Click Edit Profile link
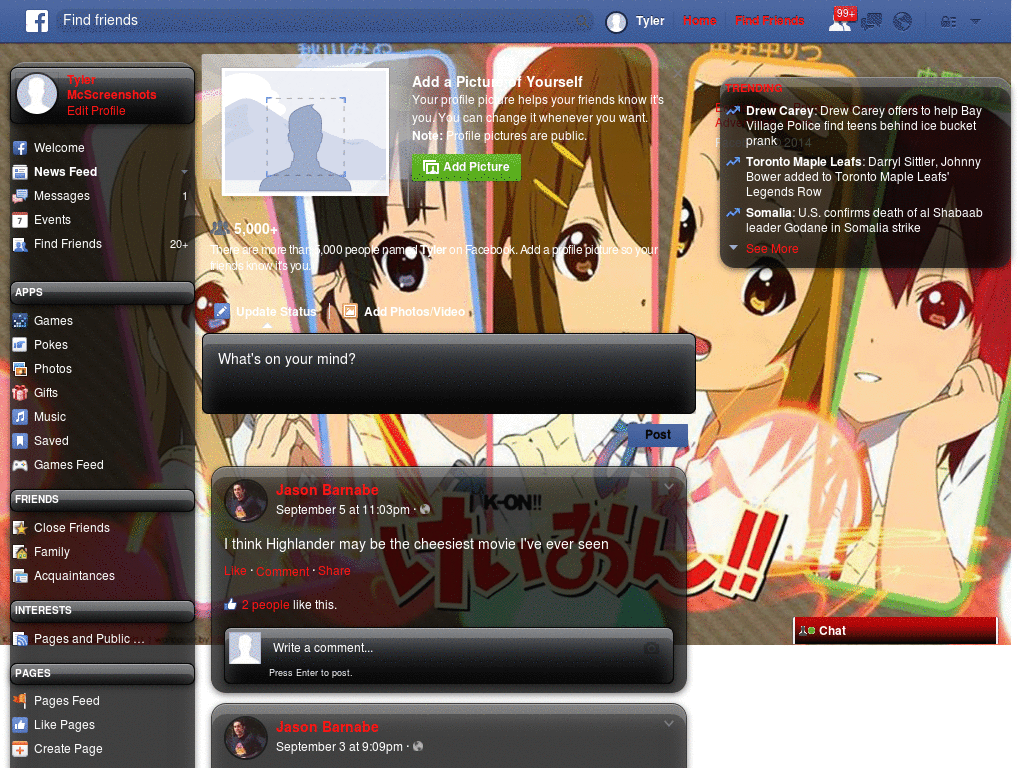 96,110
